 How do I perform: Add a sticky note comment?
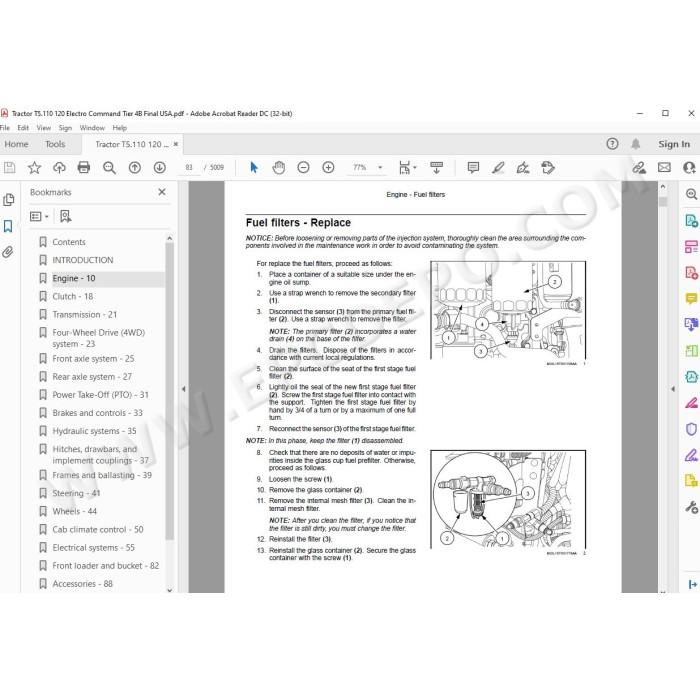473,167
